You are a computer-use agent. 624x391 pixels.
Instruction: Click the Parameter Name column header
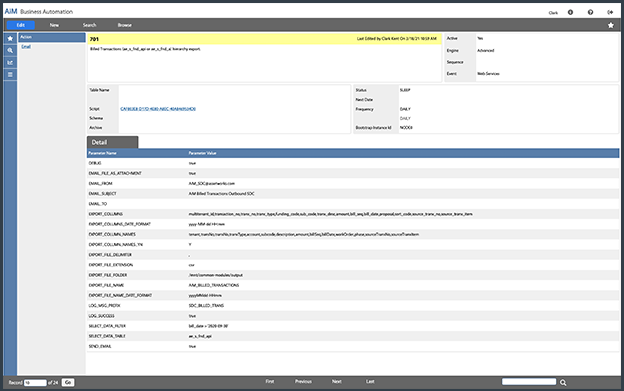[102, 153]
